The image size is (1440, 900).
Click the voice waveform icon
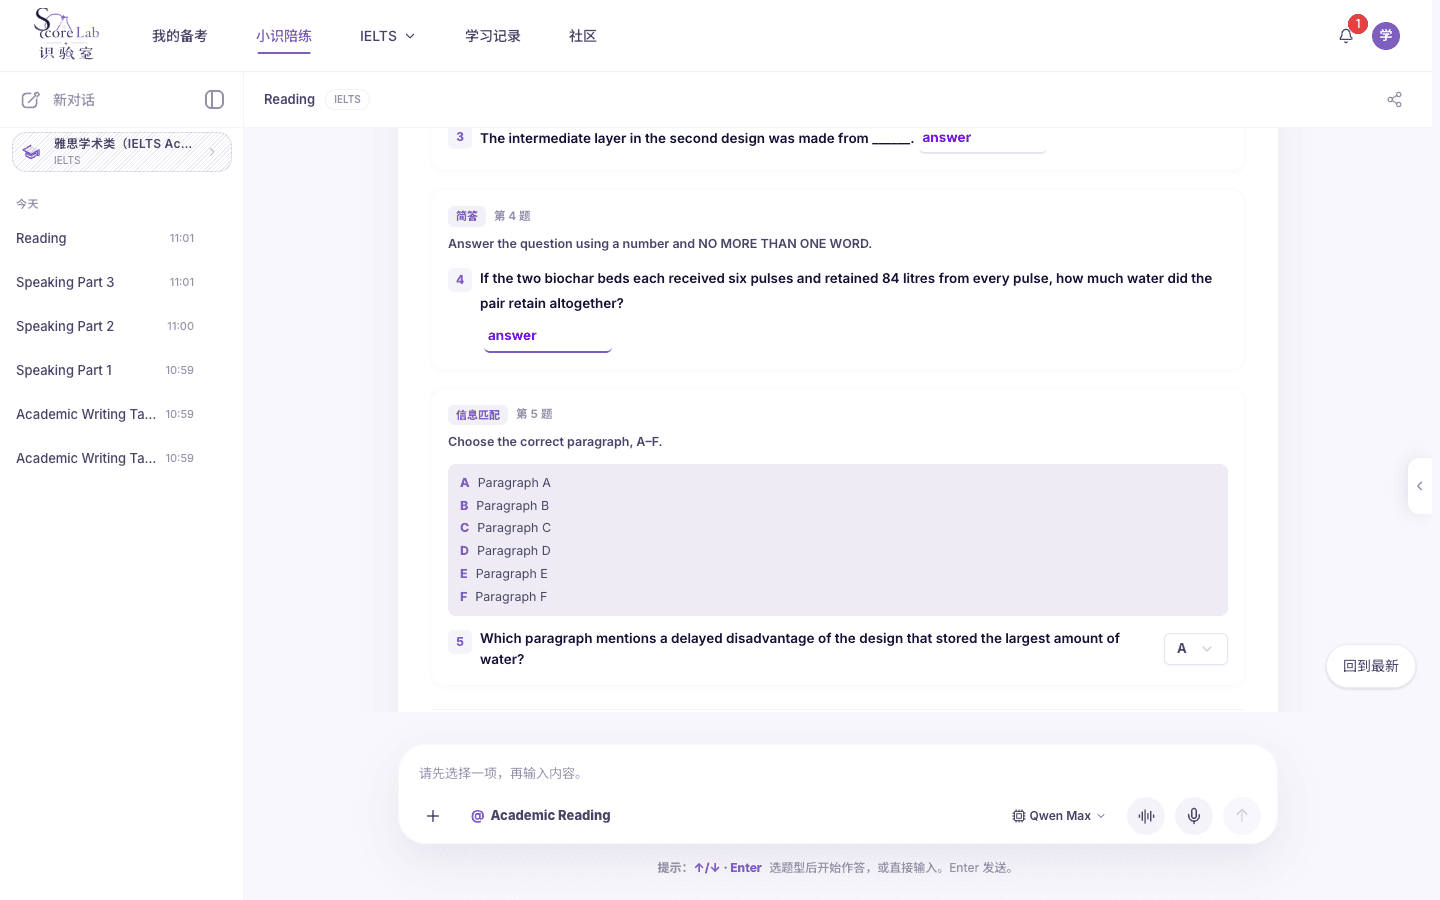click(1146, 816)
